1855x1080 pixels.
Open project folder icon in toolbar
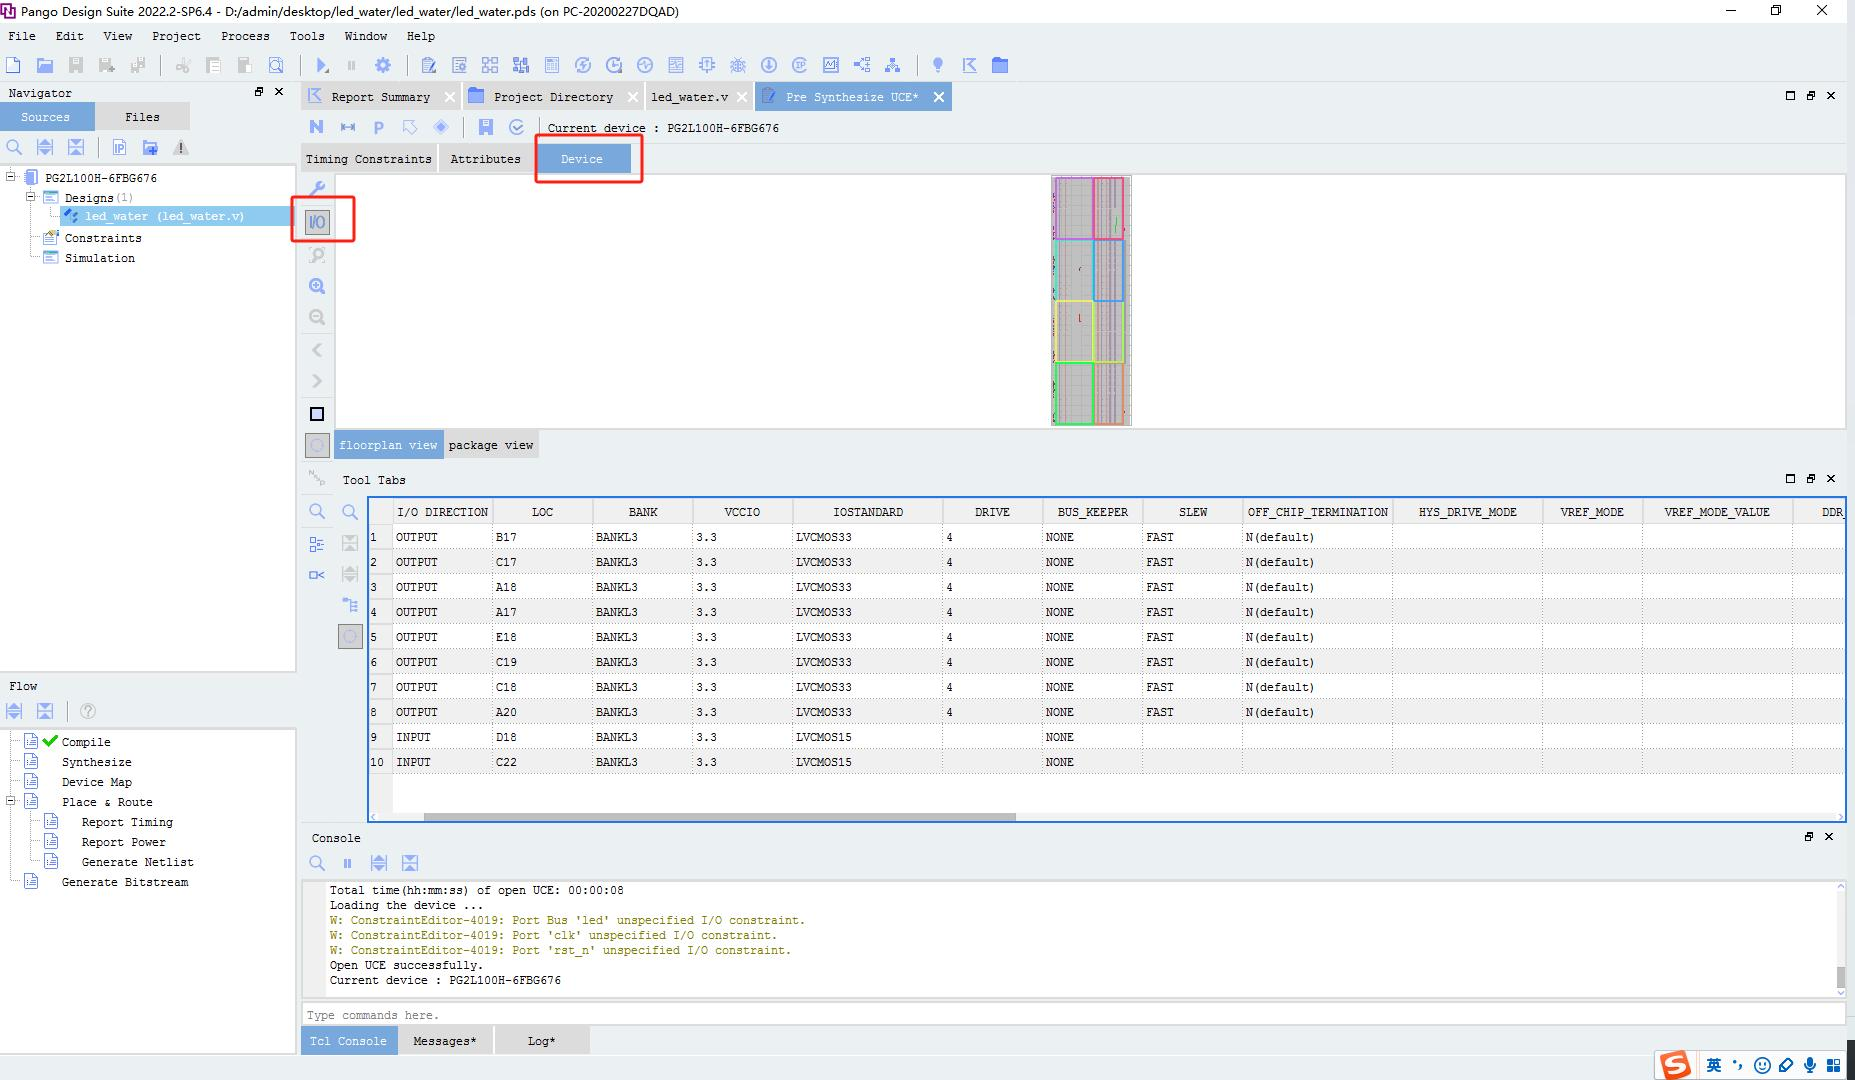(x=45, y=65)
